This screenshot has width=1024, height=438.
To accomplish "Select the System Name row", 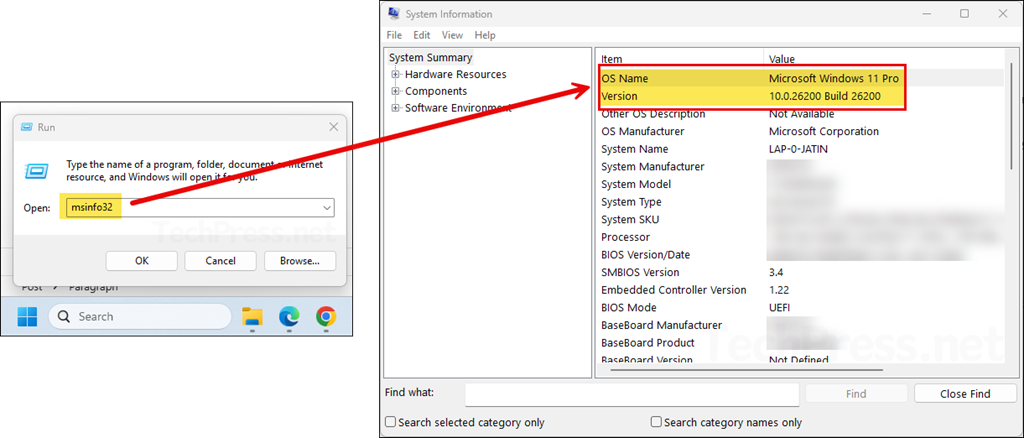I will [801, 149].
